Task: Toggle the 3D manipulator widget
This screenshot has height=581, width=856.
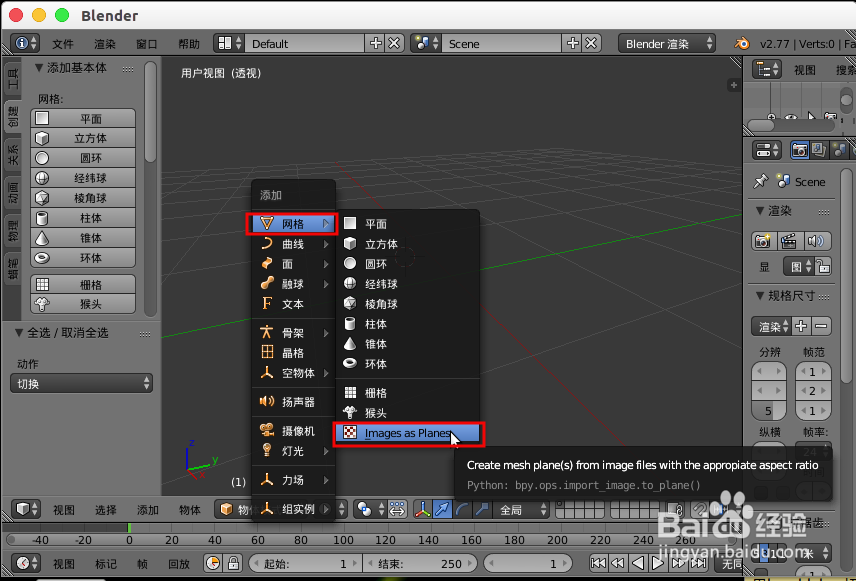Action: pyautogui.click(x=423, y=509)
